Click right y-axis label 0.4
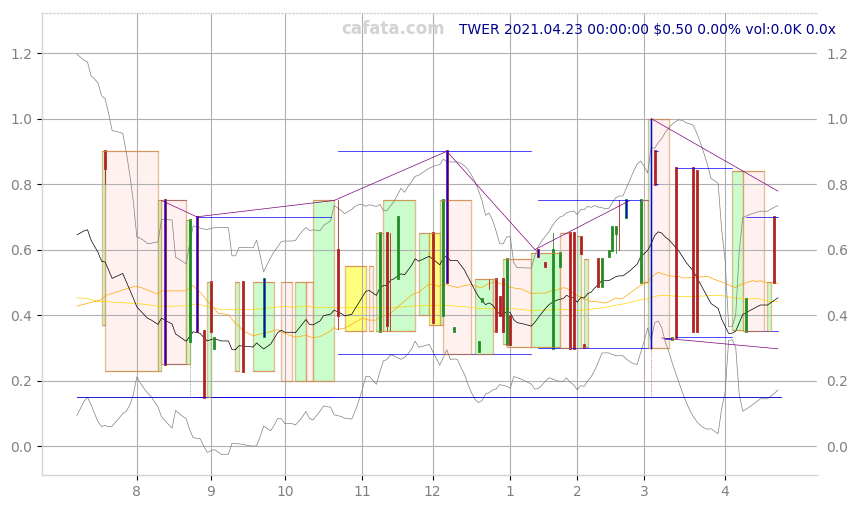 838,316
